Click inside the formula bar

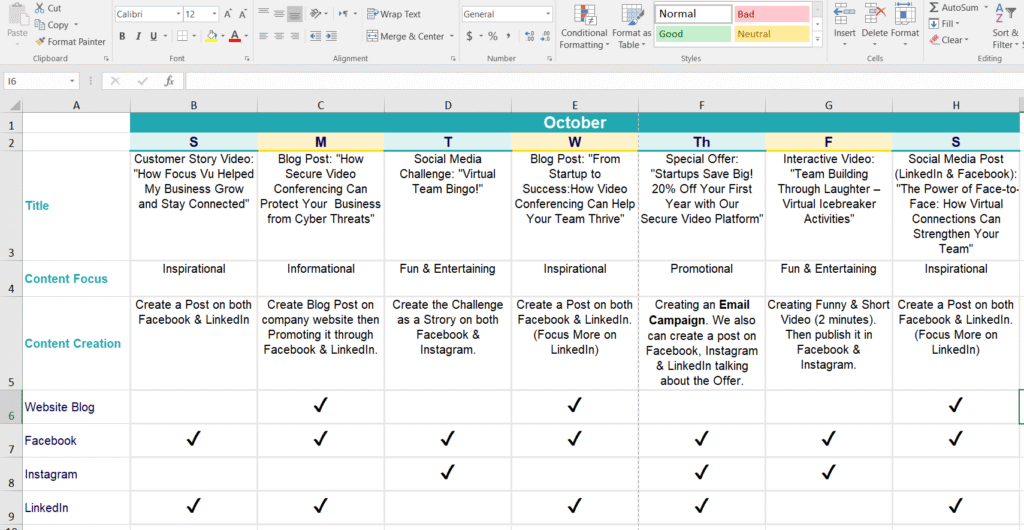pyautogui.click(x=604, y=81)
